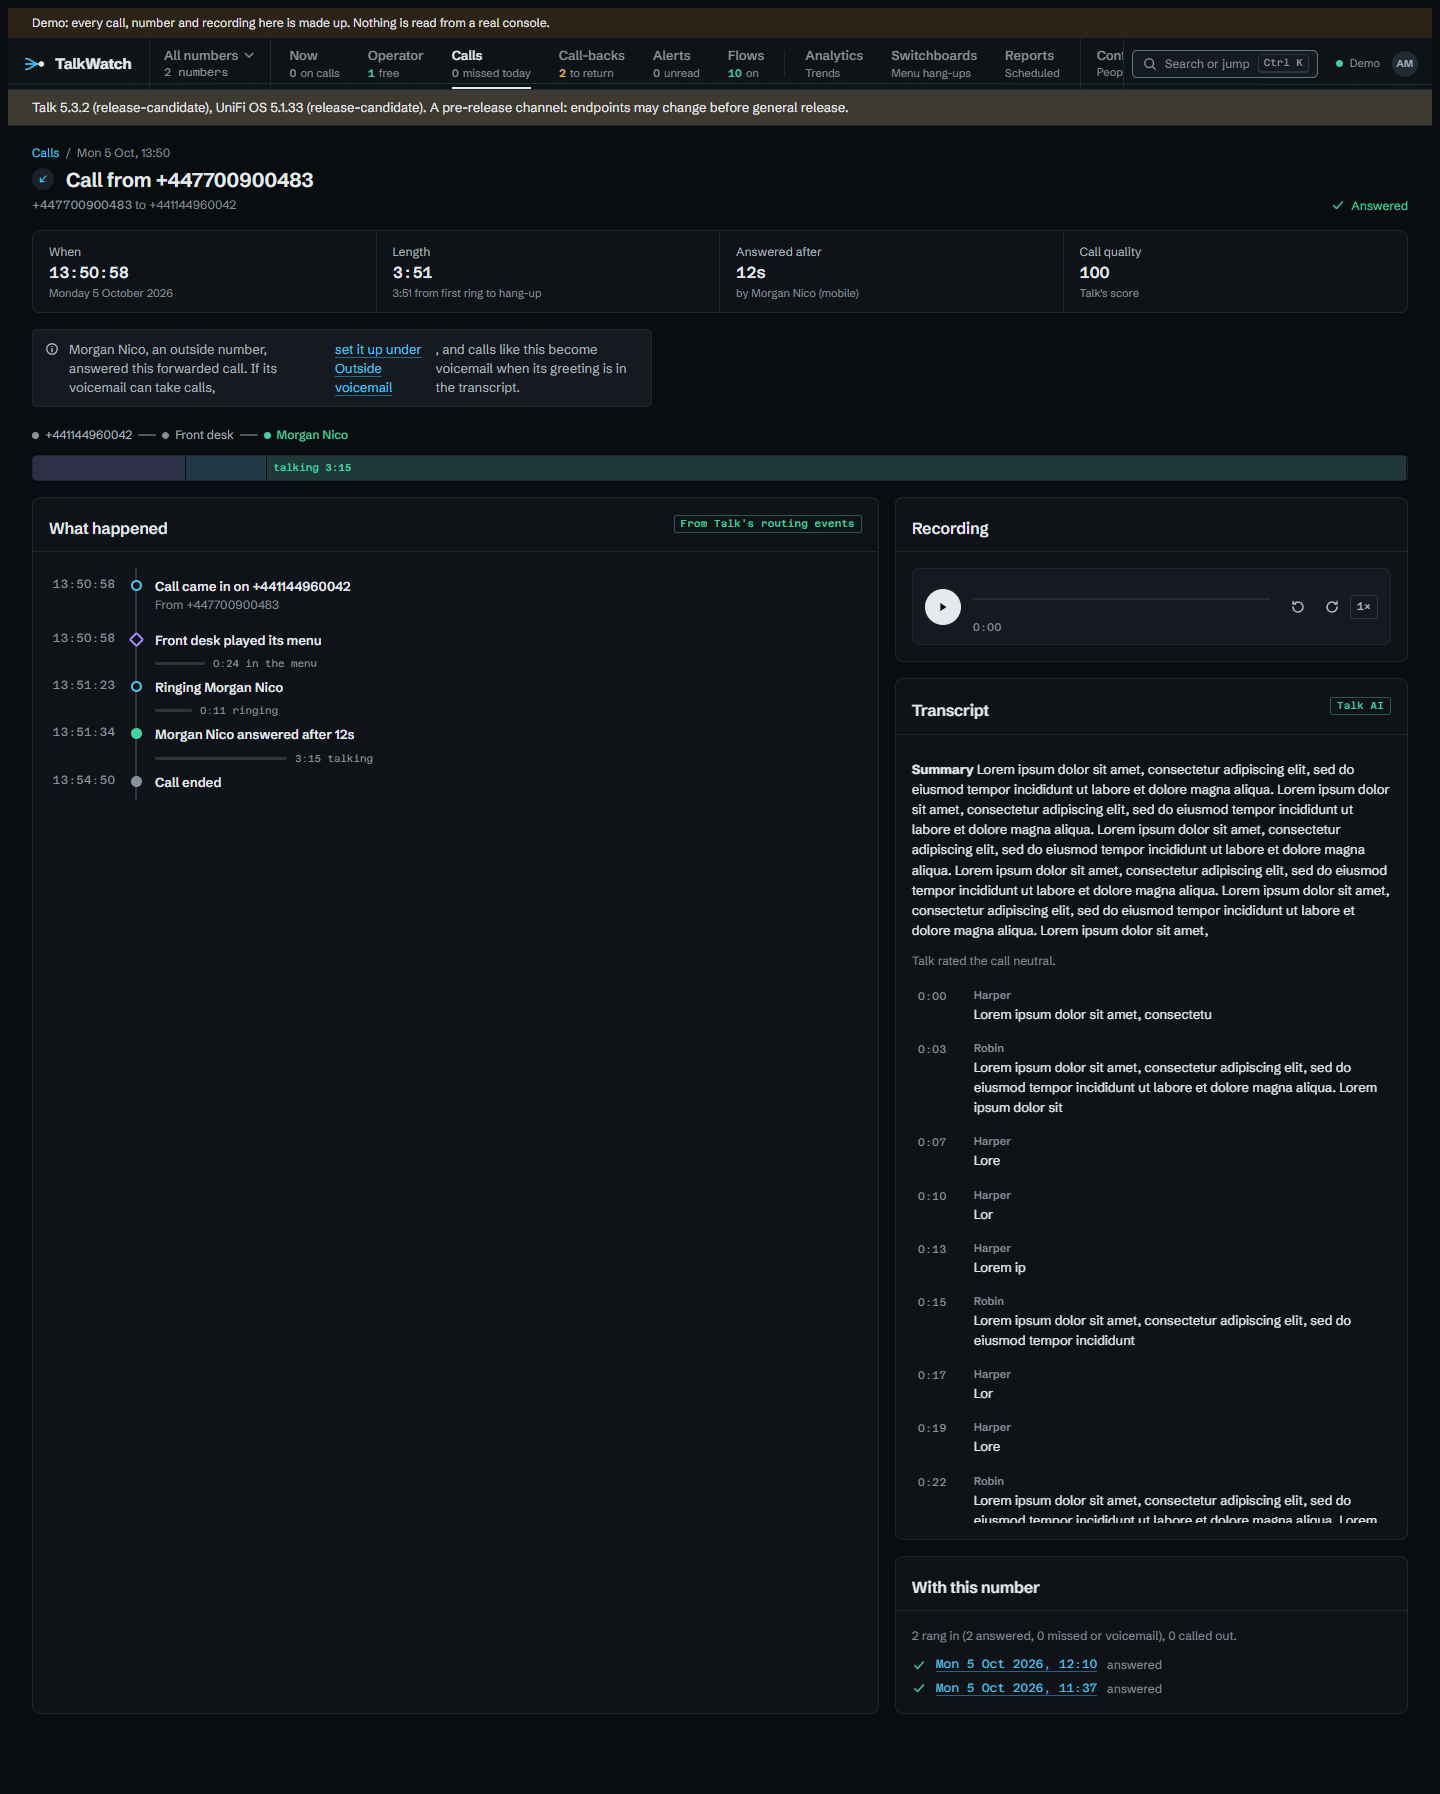Open the Call-backs tab

click(x=591, y=64)
